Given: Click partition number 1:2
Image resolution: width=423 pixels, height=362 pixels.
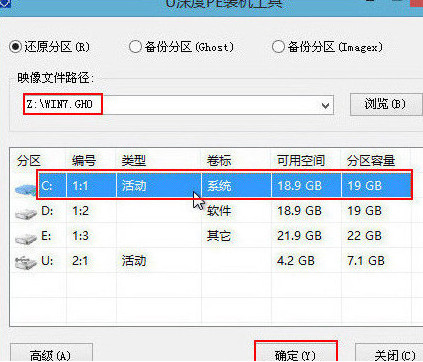Looking at the screenshot, I should [80, 211].
